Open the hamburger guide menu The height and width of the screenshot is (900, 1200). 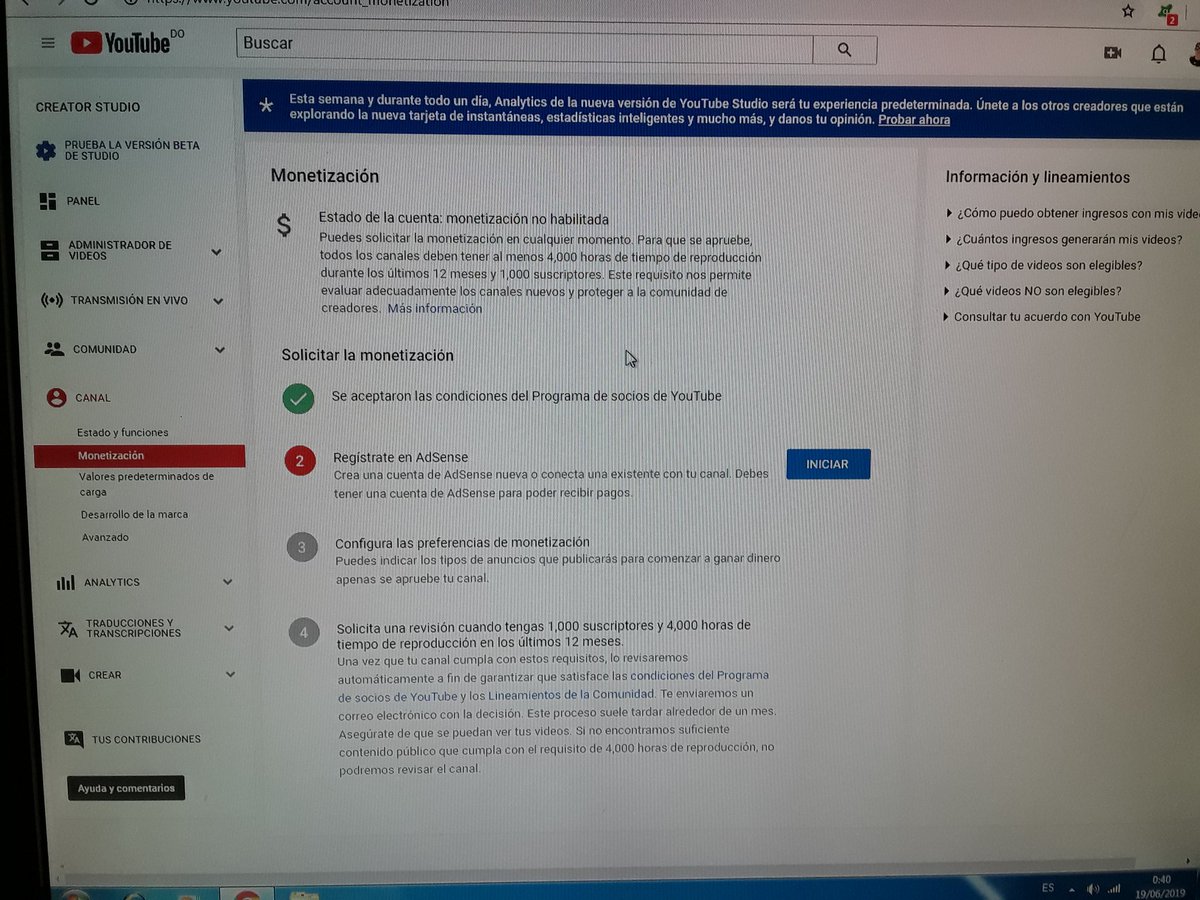coord(47,43)
